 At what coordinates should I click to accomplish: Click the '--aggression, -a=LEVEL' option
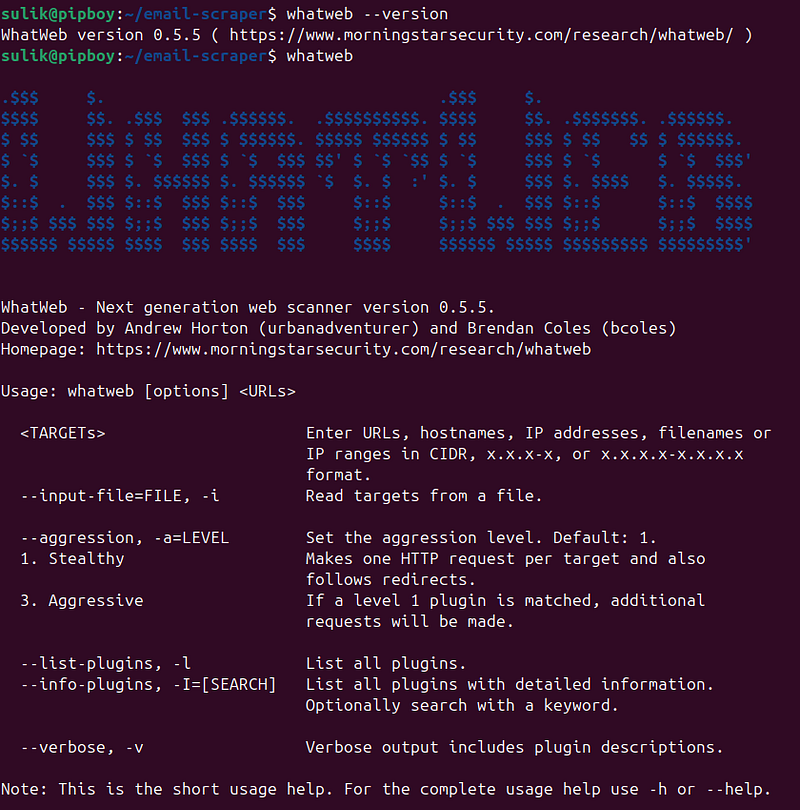click(x=124, y=538)
